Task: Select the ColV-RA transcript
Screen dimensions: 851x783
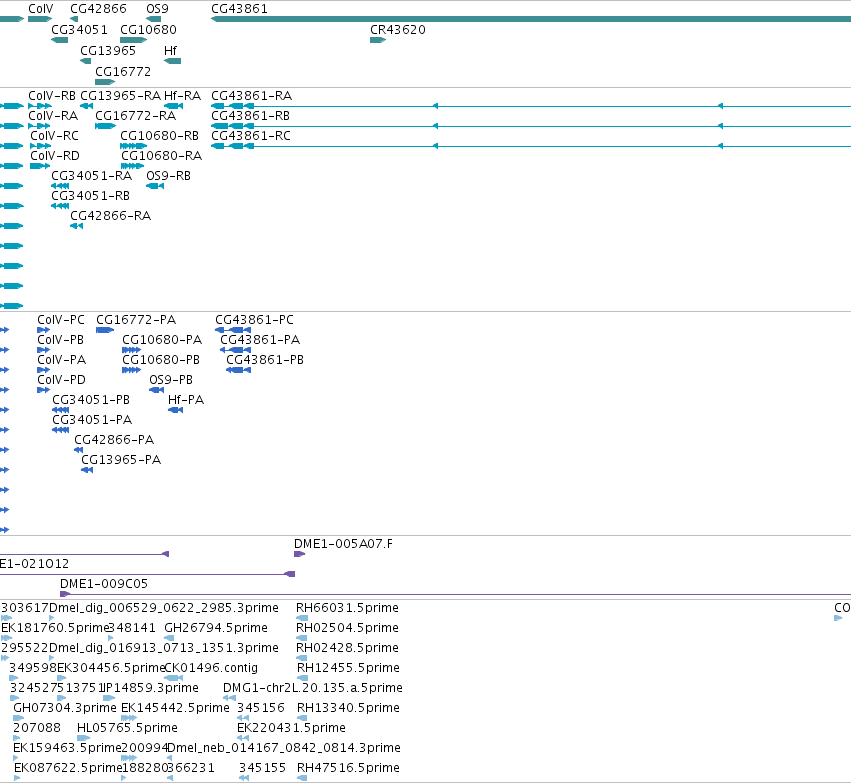Action: pos(39,126)
